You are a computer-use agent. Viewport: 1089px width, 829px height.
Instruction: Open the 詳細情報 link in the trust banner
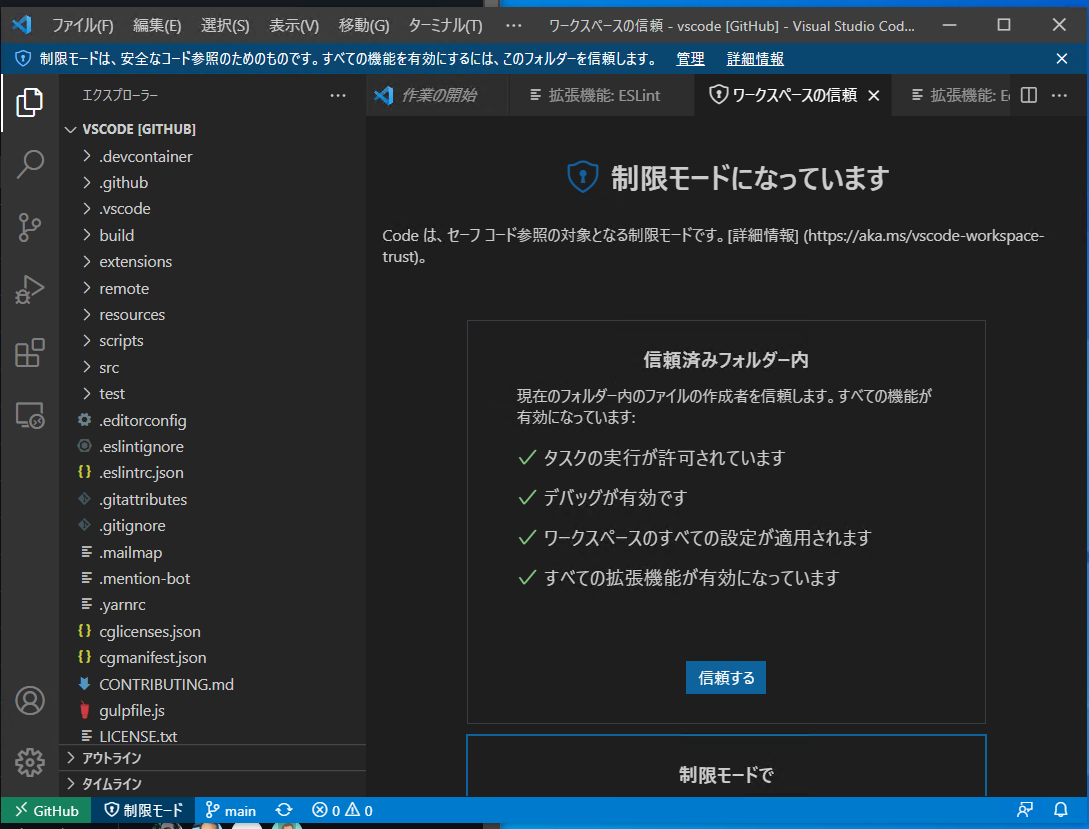753,60
